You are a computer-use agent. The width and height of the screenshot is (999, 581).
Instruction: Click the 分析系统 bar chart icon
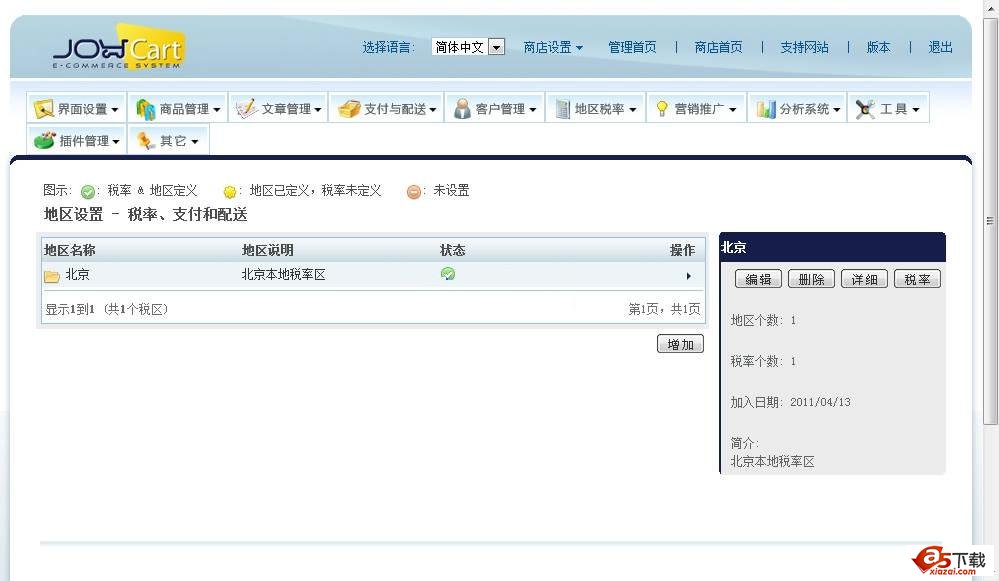click(x=766, y=109)
